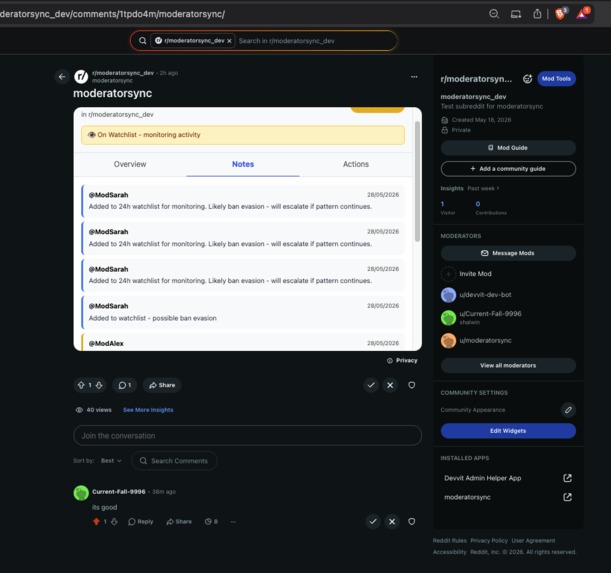
Task: Open Sort by Best dropdown
Action: [x=111, y=461]
